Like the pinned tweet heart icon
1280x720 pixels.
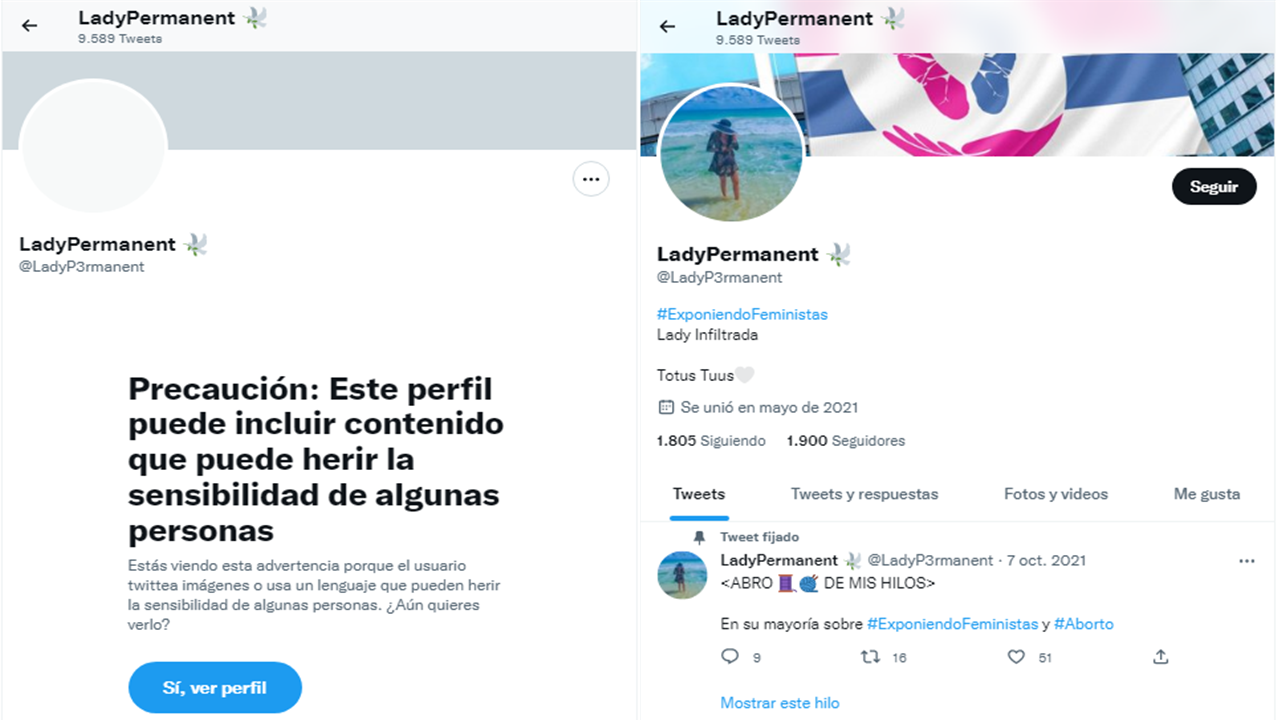tap(1016, 657)
